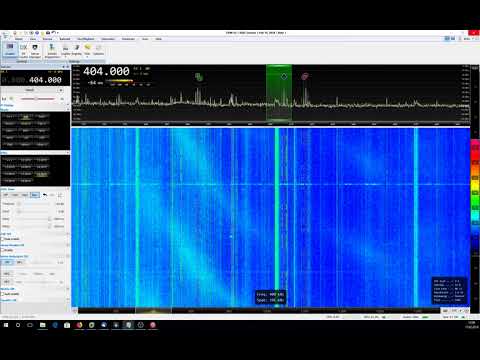Click the highlighted filter button in the filter grid
The image size is (480, 360).
[42, 174]
